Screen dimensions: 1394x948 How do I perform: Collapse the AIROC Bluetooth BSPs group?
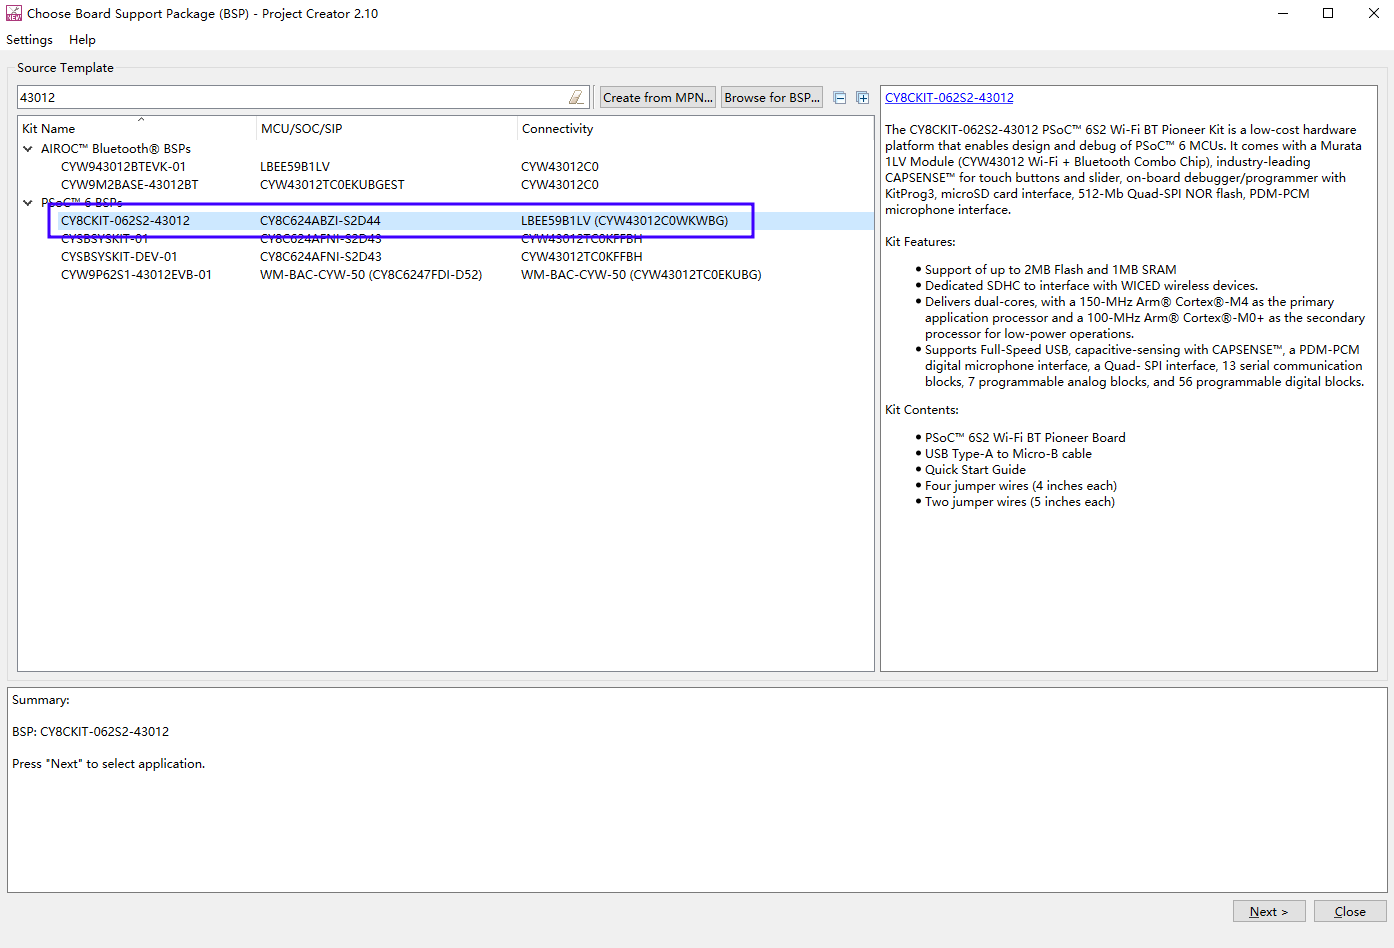point(28,148)
